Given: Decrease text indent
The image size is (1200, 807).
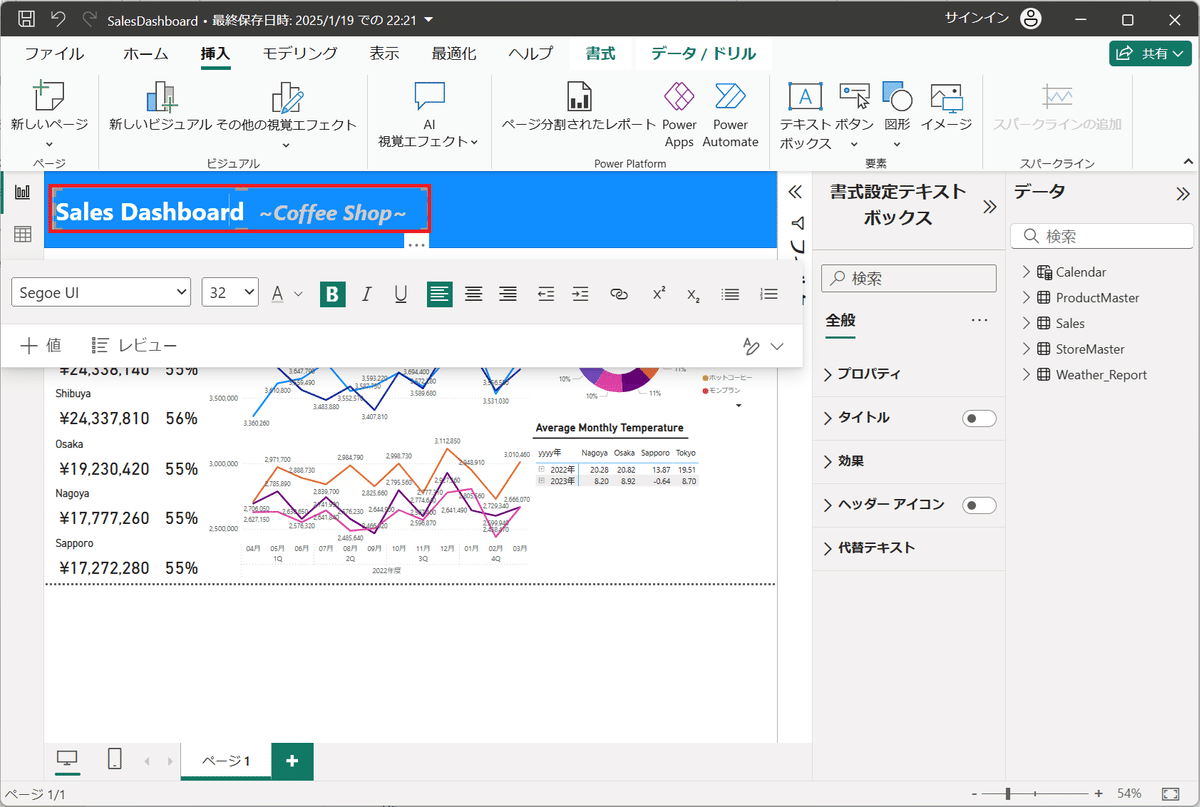Looking at the screenshot, I should (546, 293).
